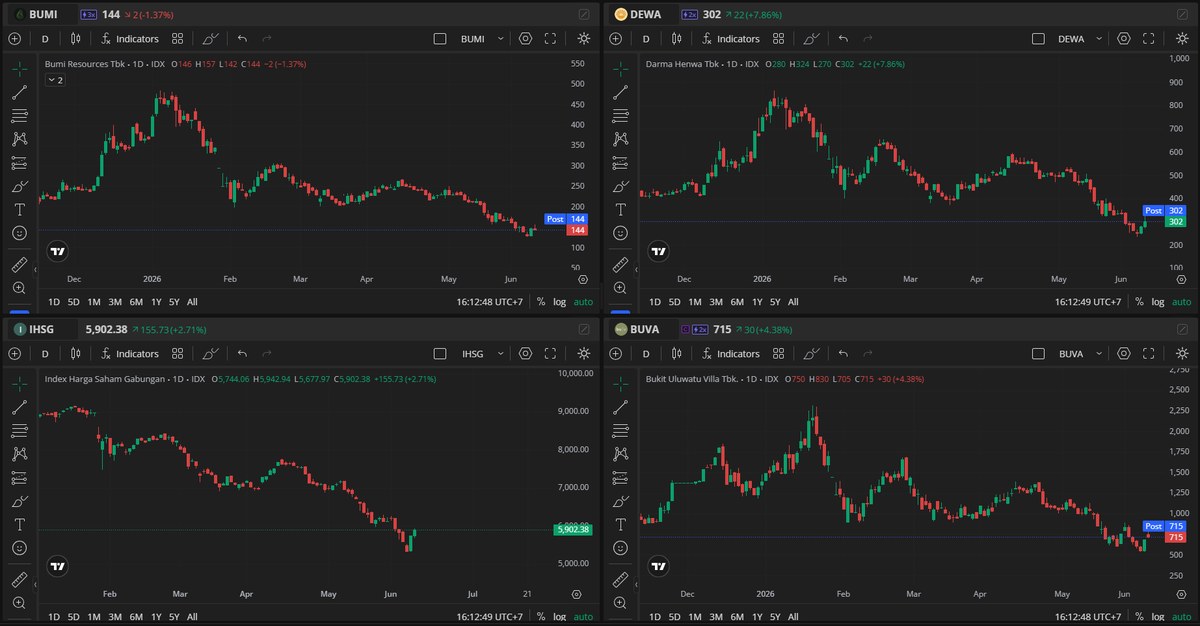
Task: Select 1D range in BUMI chart
Action: 54,302
